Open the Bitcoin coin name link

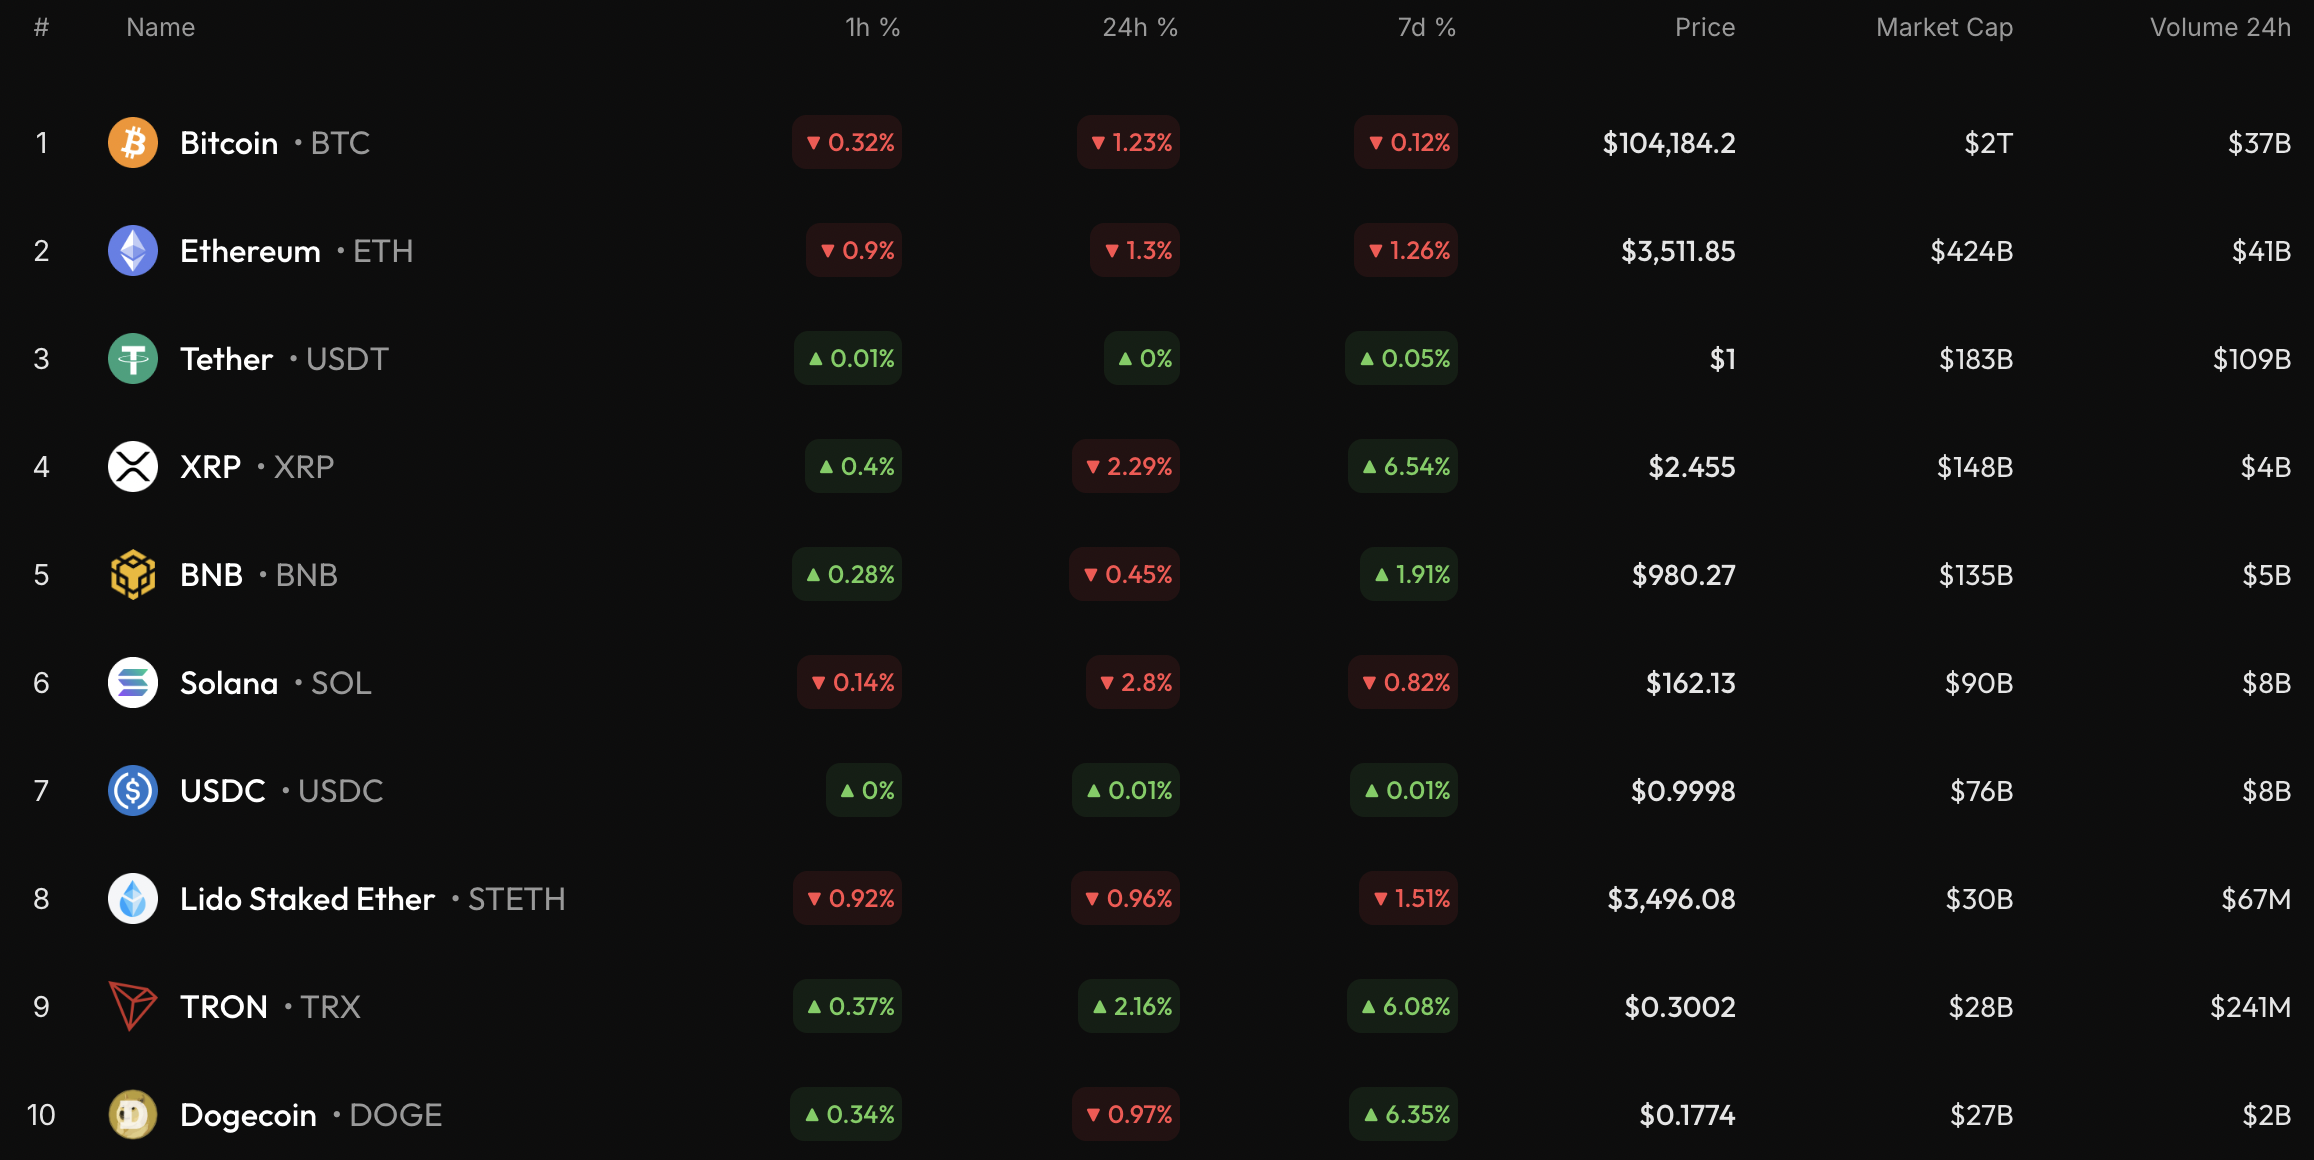229,143
